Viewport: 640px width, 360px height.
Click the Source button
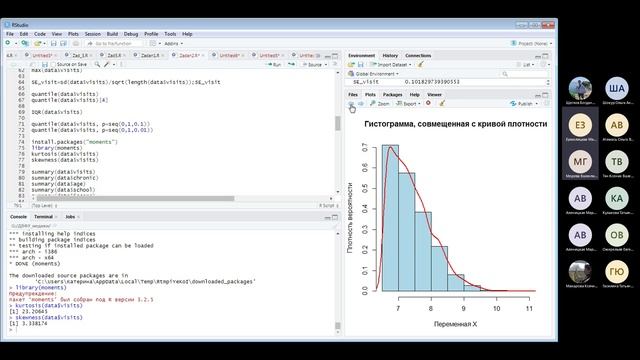point(312,64)
